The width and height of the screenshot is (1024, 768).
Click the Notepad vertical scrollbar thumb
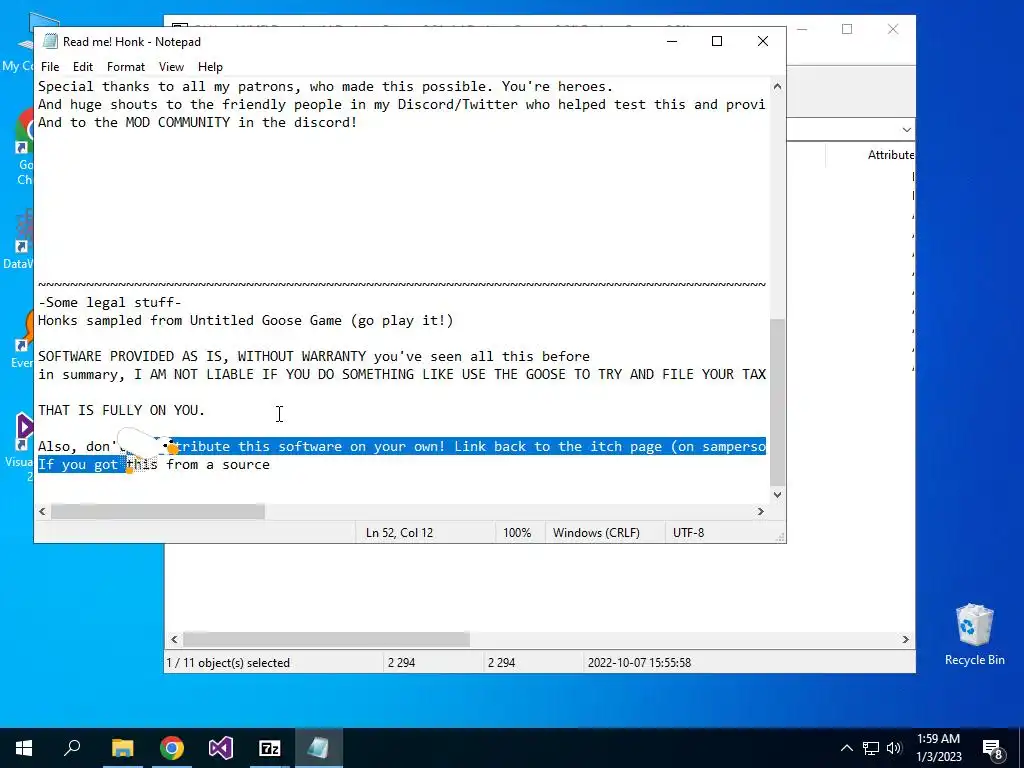pyautogui.click(x=777, y=402)
